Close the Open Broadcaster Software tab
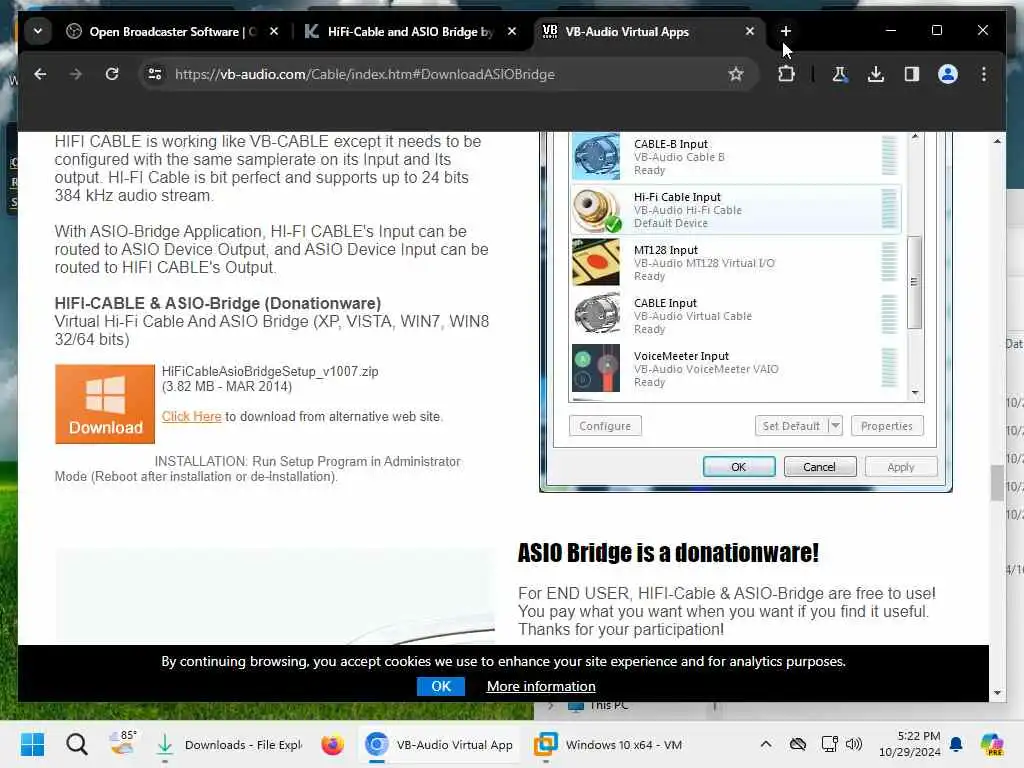Image resolution: width=1024 pixels, height=768 pixels. point(274,31)
